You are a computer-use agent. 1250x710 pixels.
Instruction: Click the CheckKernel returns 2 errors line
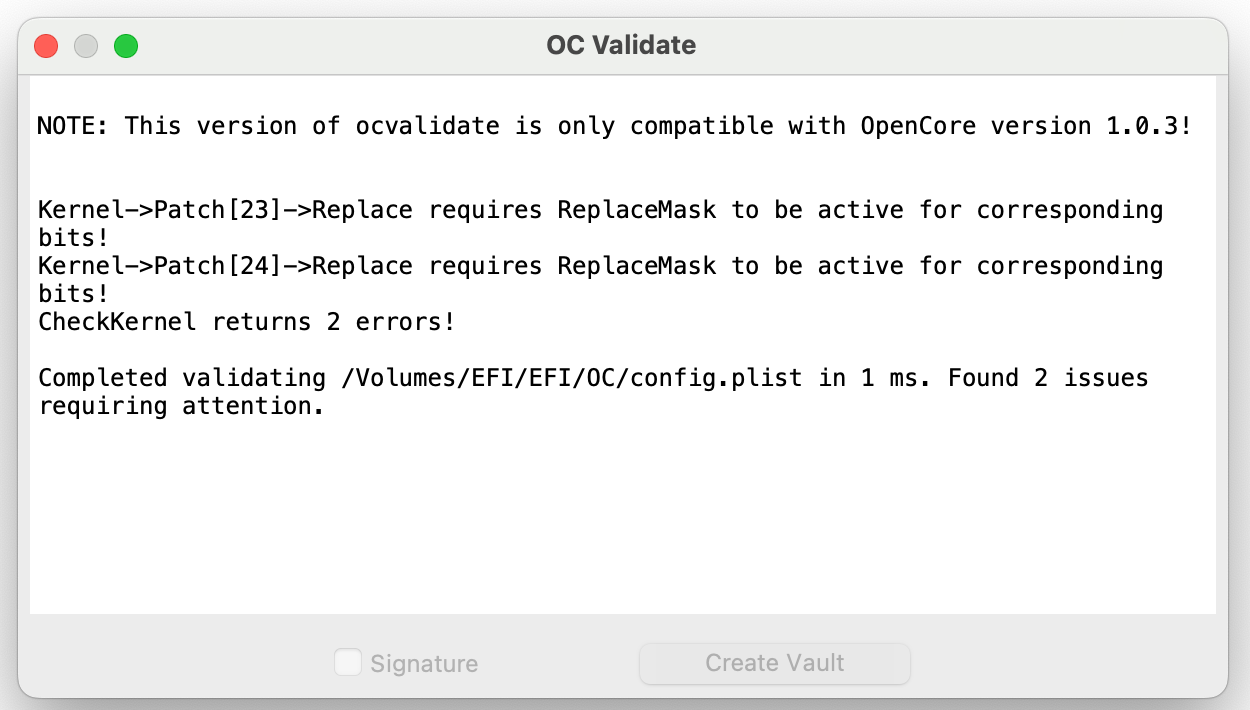click(246, 322)
